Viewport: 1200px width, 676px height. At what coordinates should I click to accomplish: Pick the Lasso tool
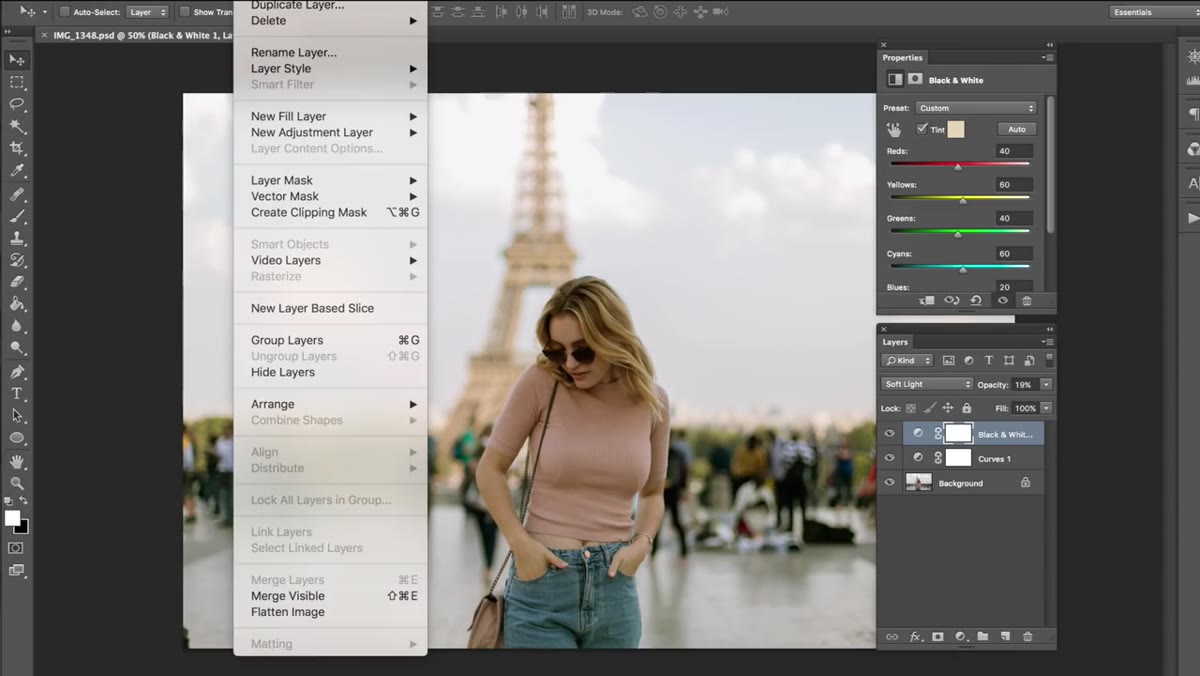17,104
